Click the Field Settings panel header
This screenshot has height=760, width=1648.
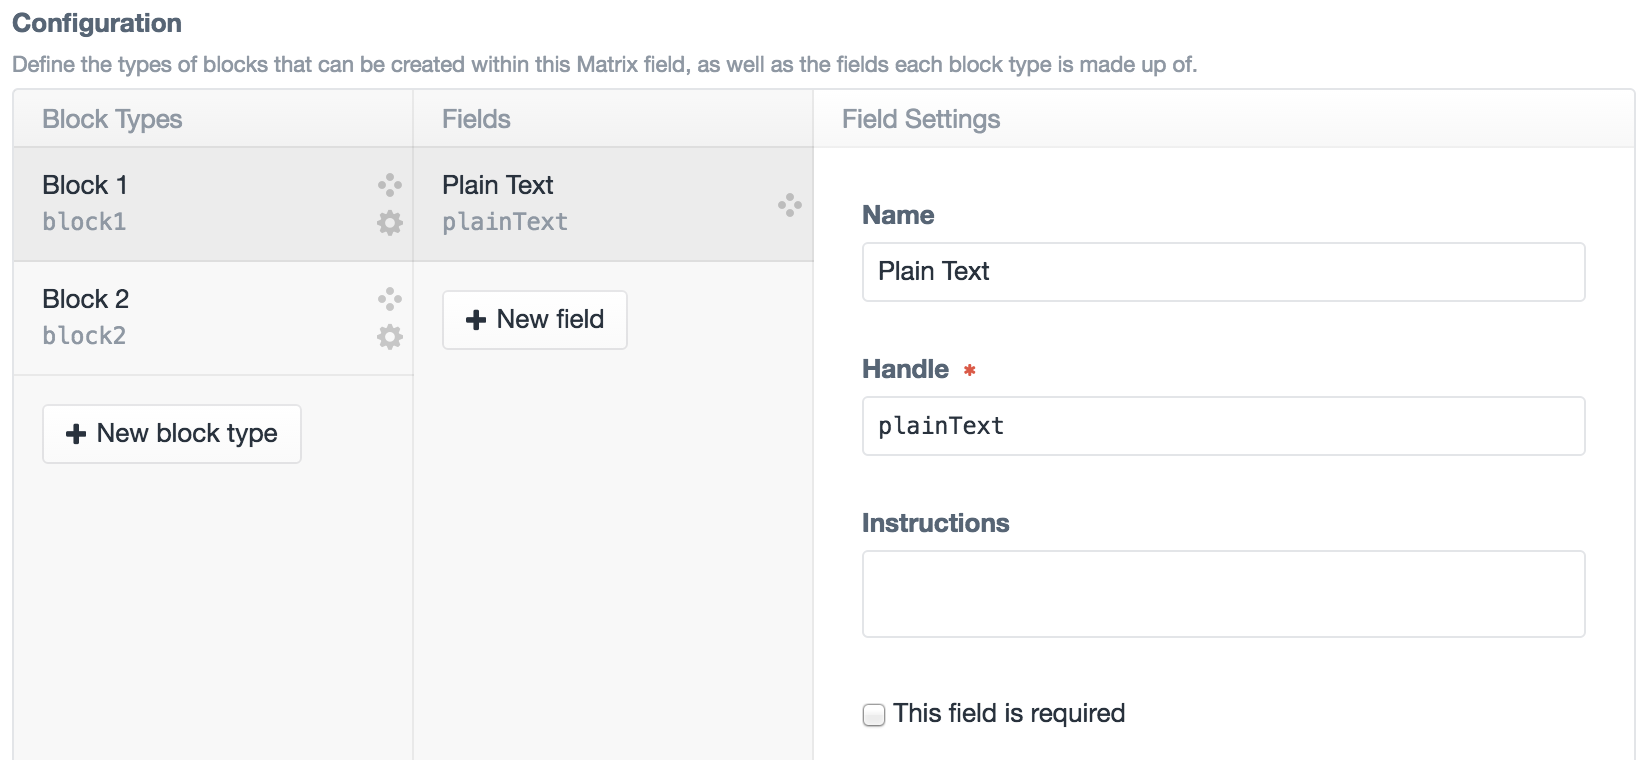tap(920, 119)
